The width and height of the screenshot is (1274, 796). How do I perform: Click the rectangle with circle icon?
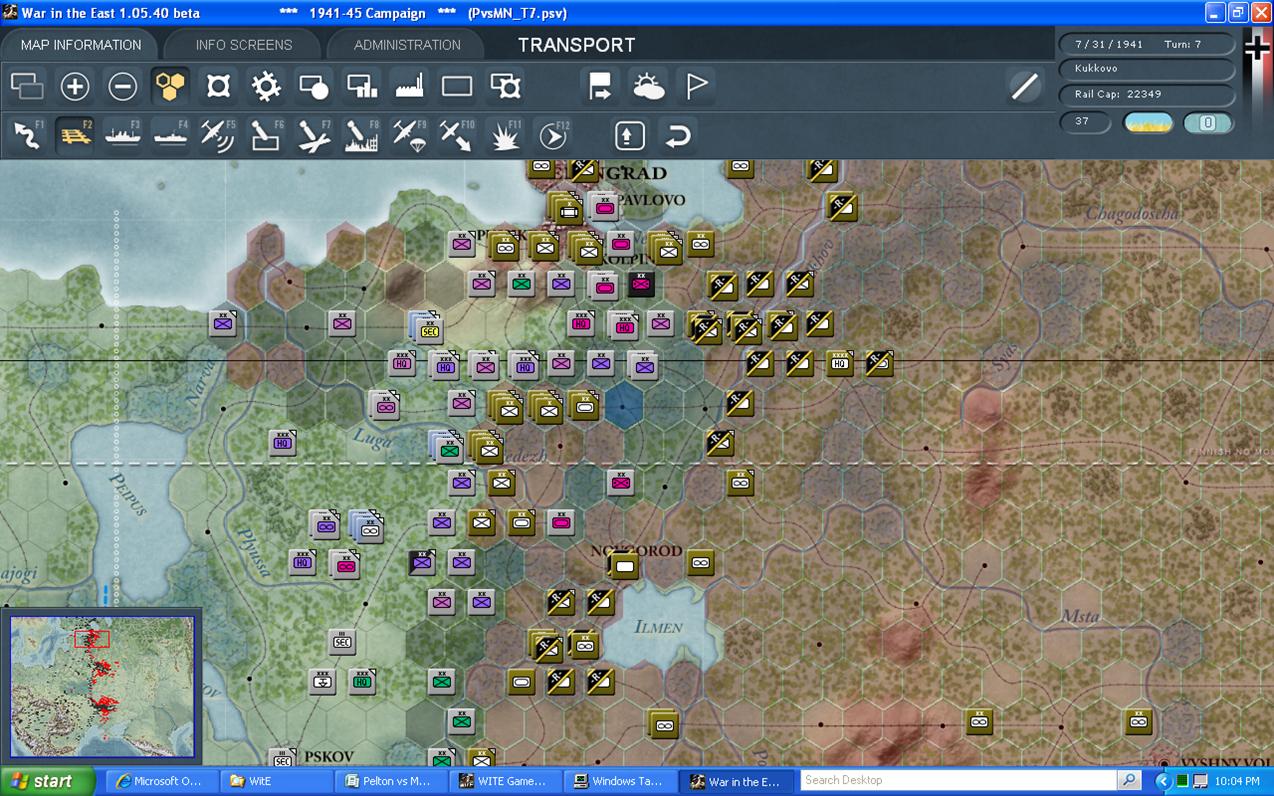coord(314,87)
